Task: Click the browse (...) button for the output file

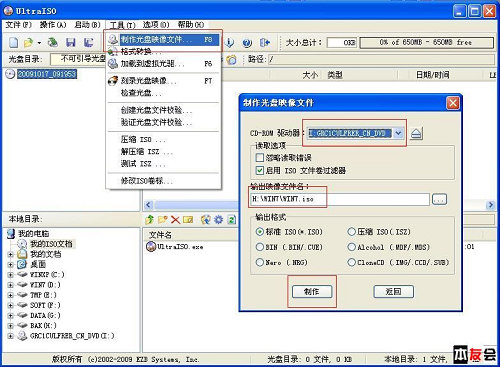Action: pos(439,199)
